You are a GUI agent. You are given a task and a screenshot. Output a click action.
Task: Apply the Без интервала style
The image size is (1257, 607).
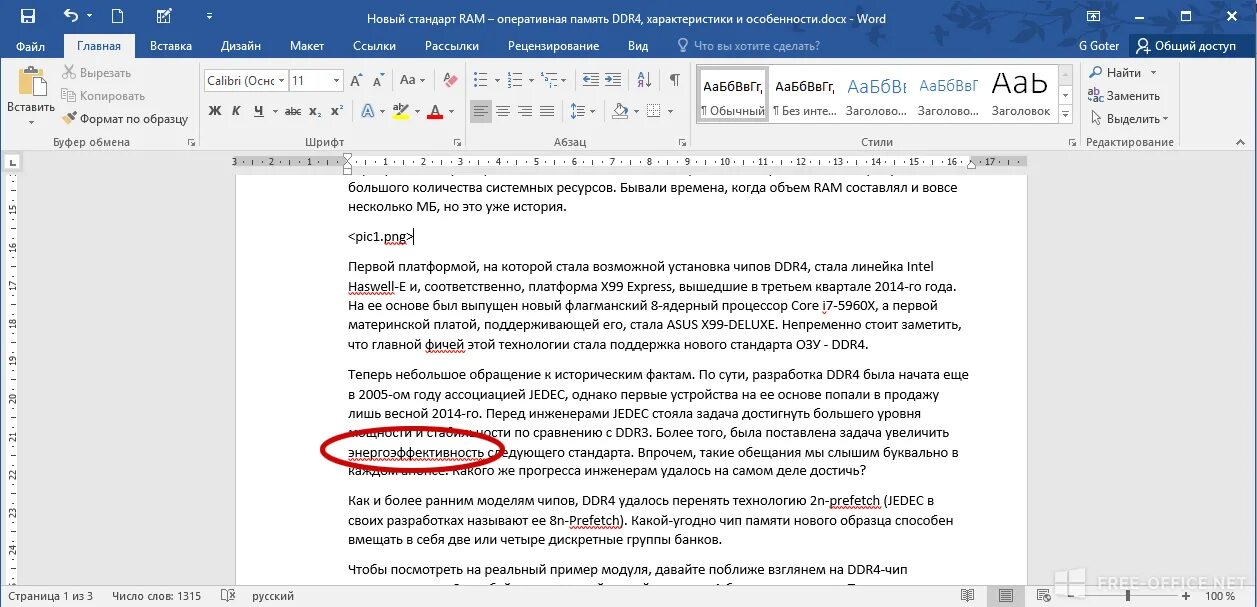click(x=804, y=96)
